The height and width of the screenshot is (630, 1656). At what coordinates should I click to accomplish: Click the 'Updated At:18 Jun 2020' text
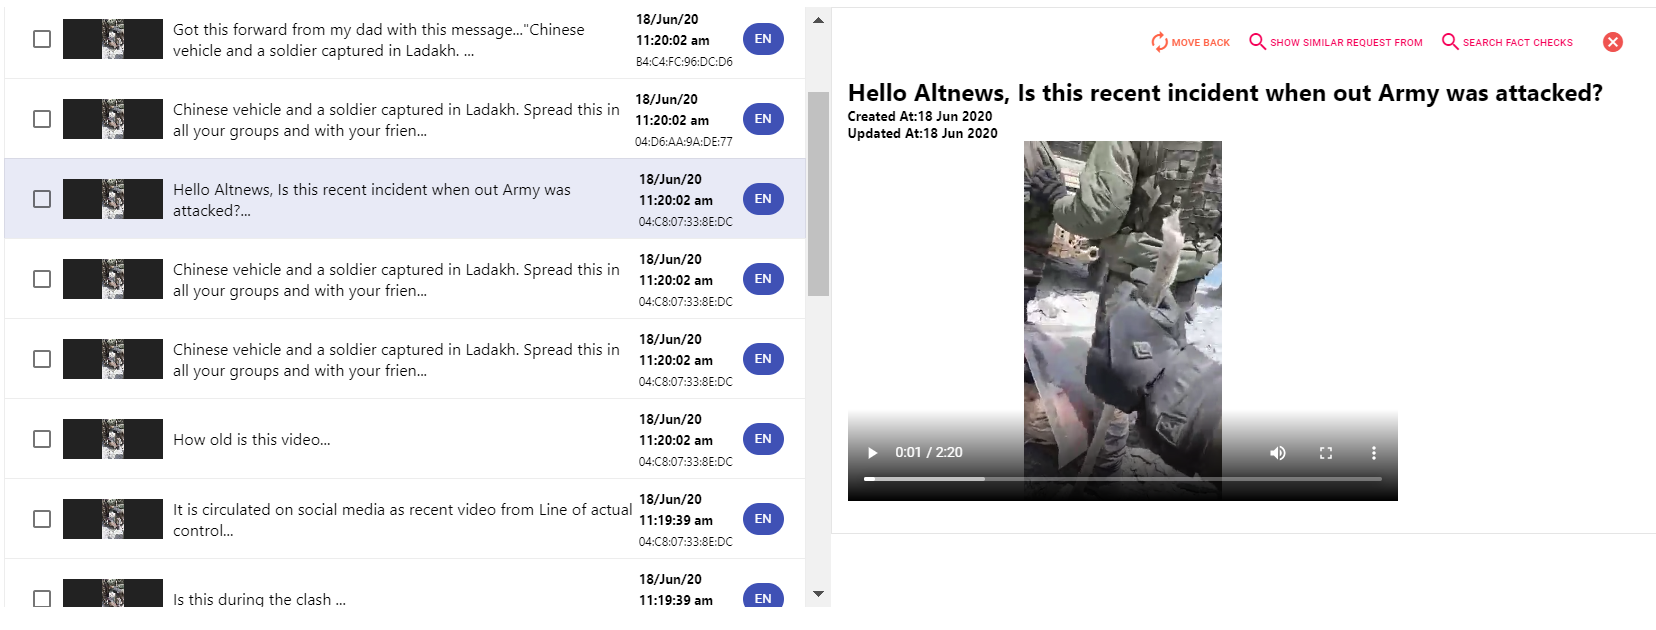tap(922, 134)
